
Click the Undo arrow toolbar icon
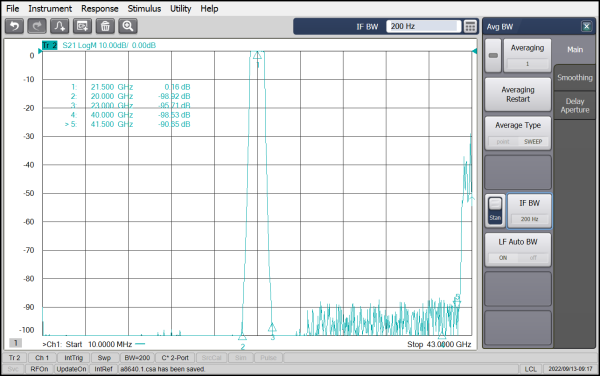pos(15,26)
